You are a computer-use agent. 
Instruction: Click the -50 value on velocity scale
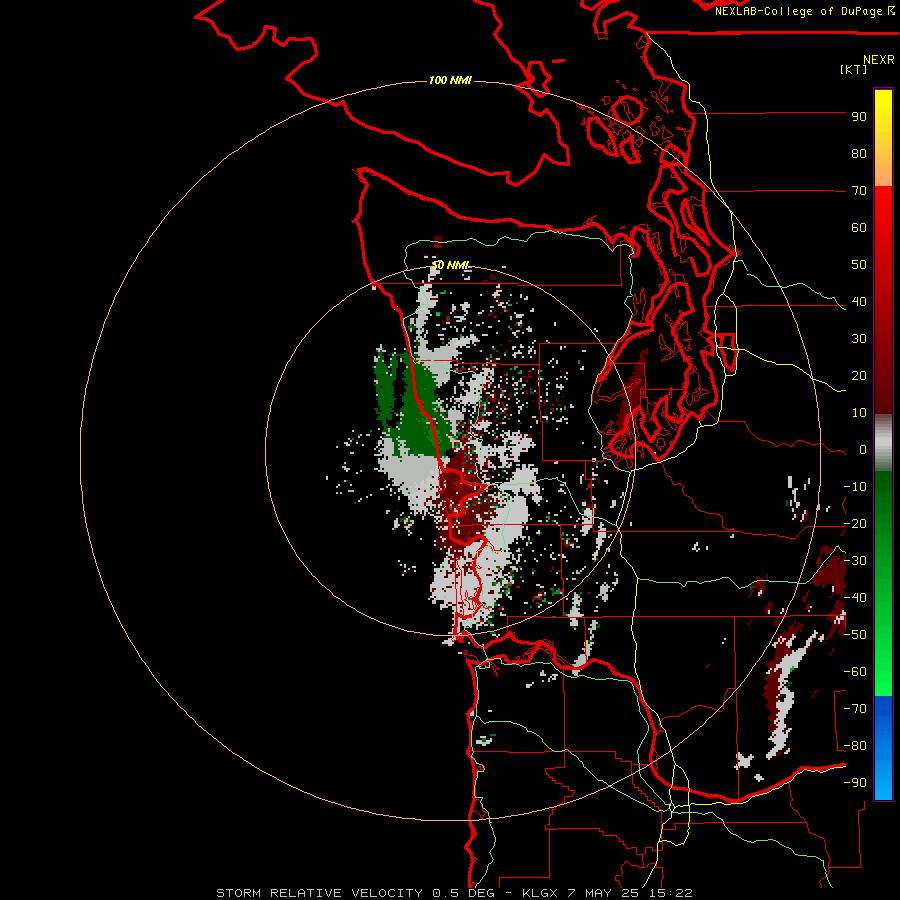click(855, 635)
